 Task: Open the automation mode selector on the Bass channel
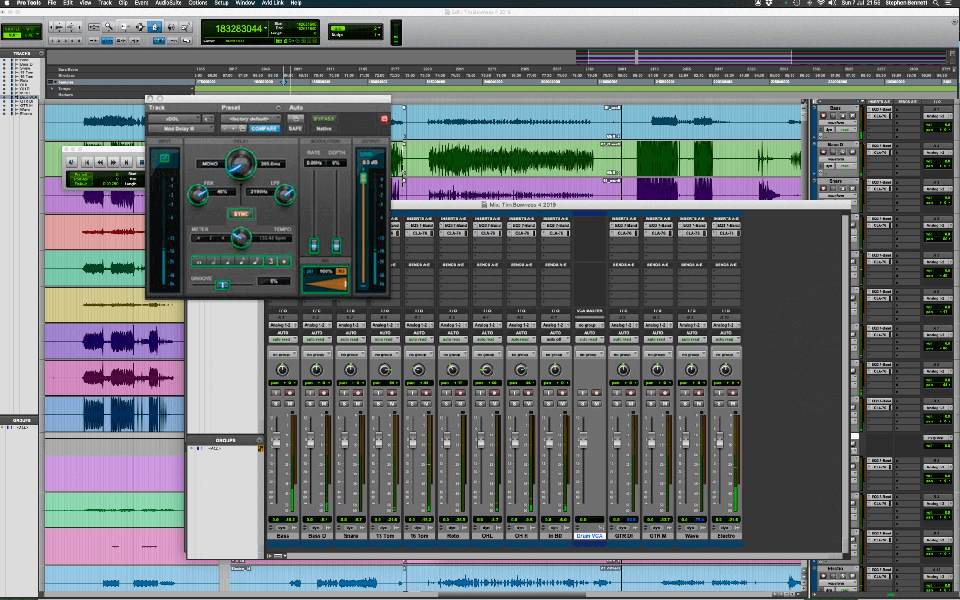point(282,339)
